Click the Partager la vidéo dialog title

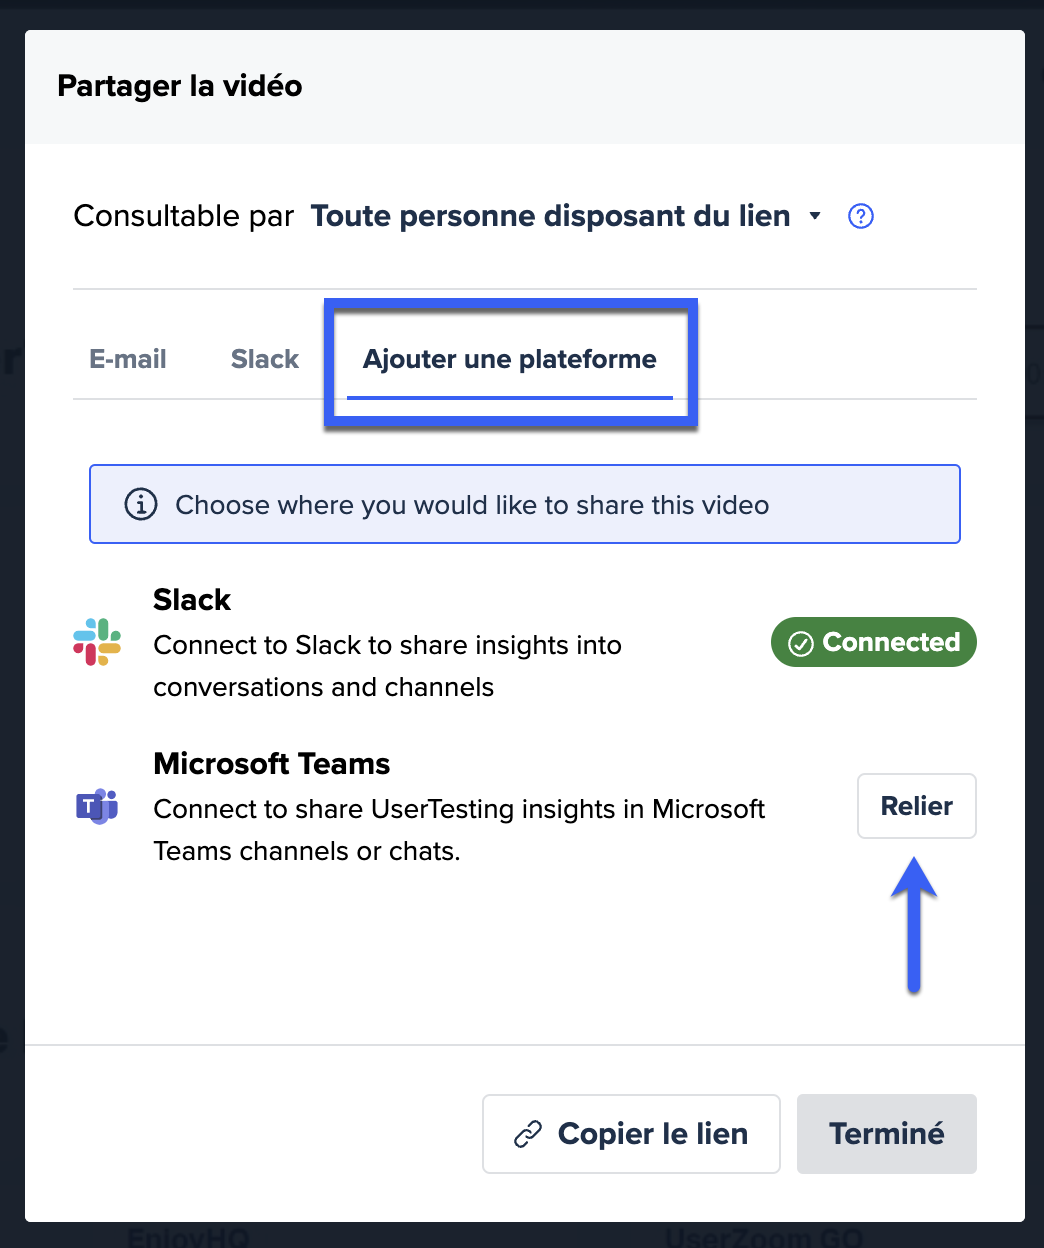pos(180,86)
